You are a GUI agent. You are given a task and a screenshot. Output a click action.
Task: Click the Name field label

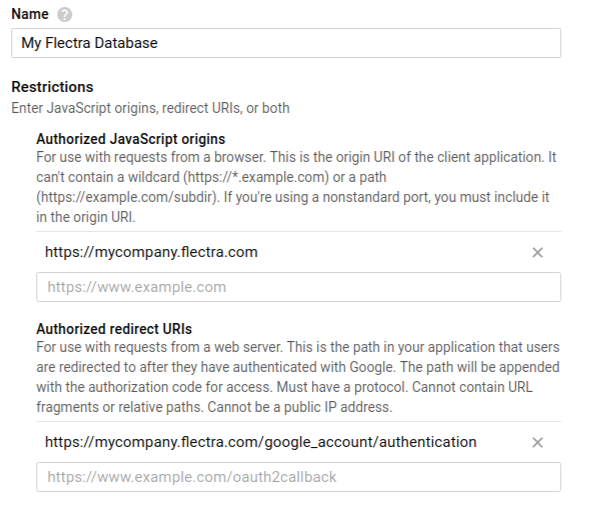pos(30,14)
